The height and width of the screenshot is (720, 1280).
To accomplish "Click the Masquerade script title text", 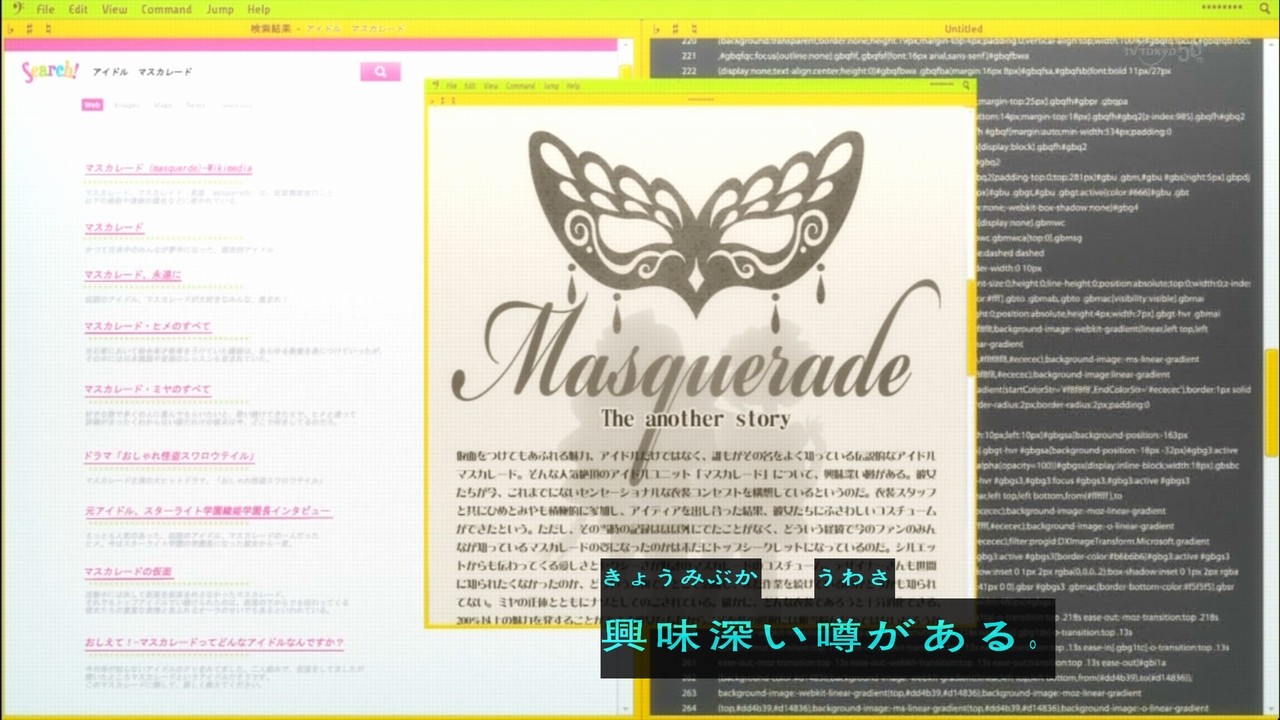I will [x=695, y=345].
